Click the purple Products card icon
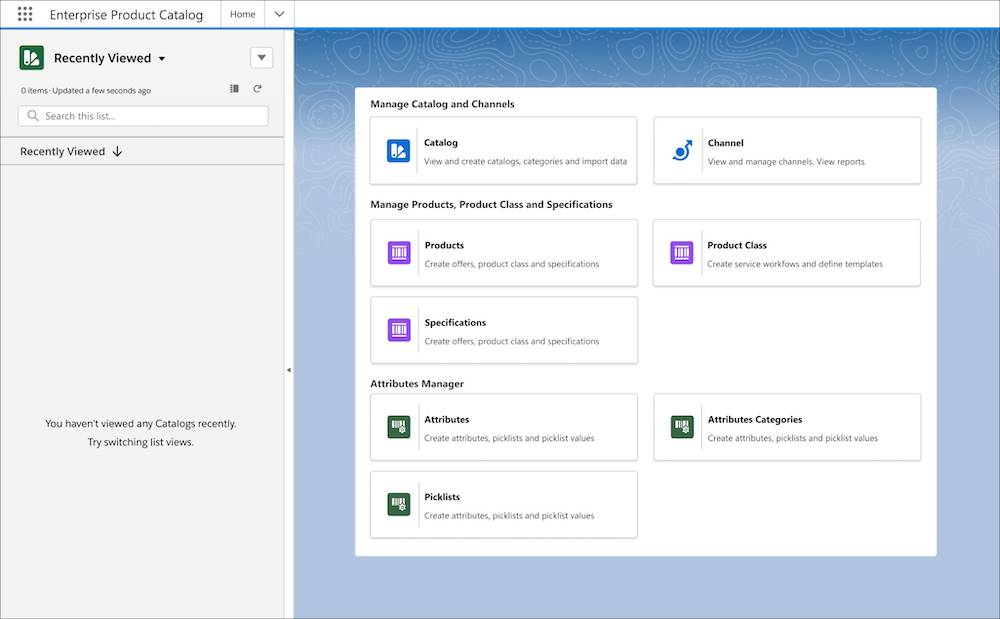 click(399, 253)
